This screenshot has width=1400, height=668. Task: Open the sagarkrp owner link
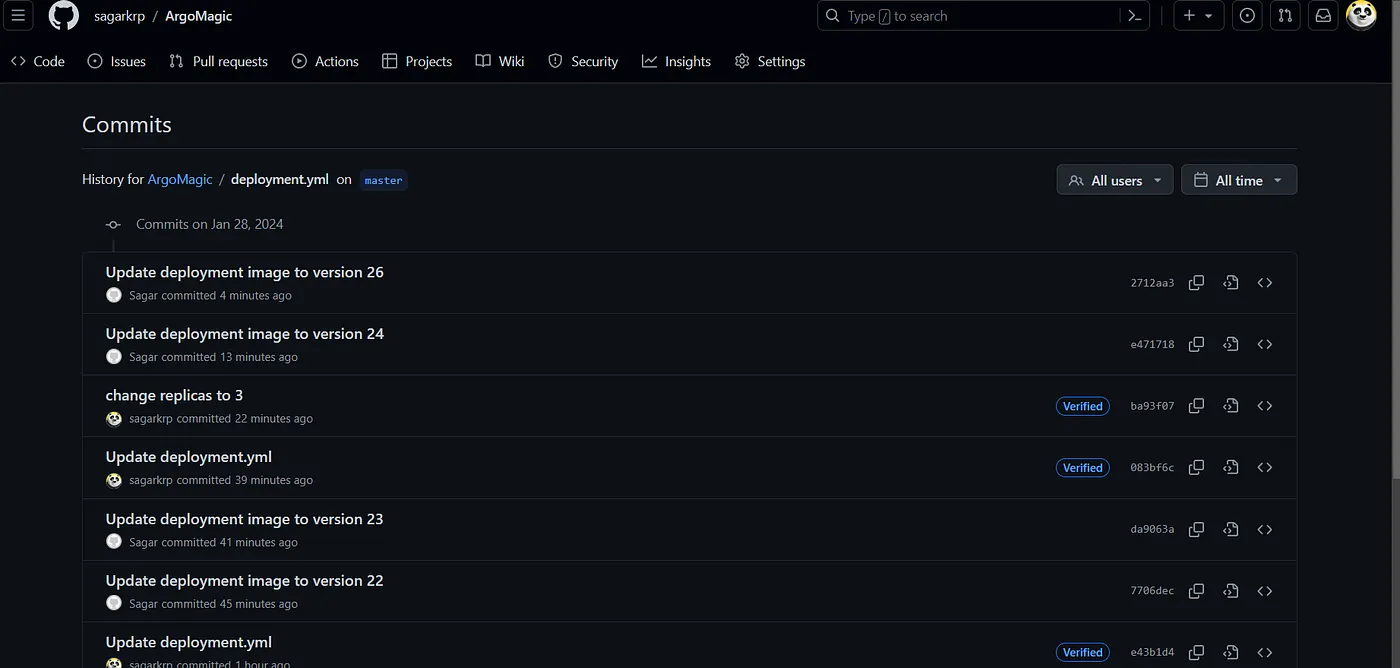pyautogui.click(x=120, y=16)
